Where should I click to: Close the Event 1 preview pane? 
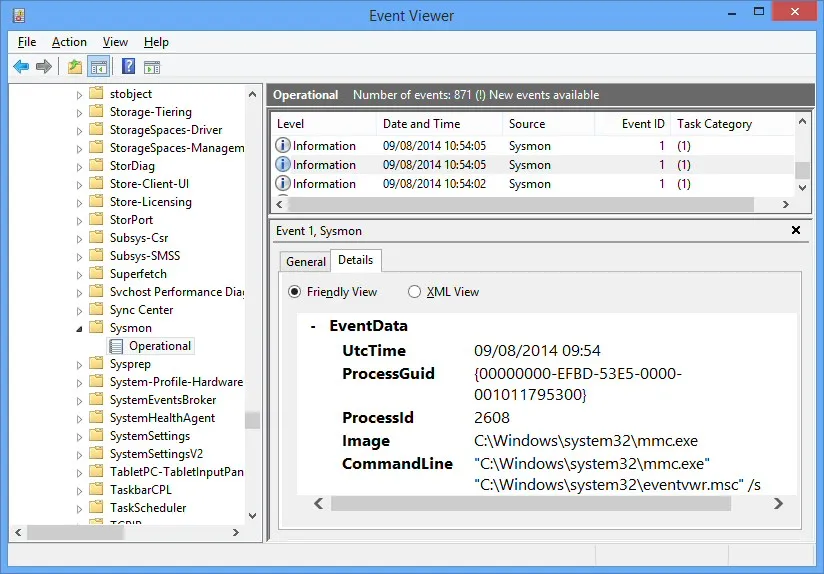tap(796, 230)
